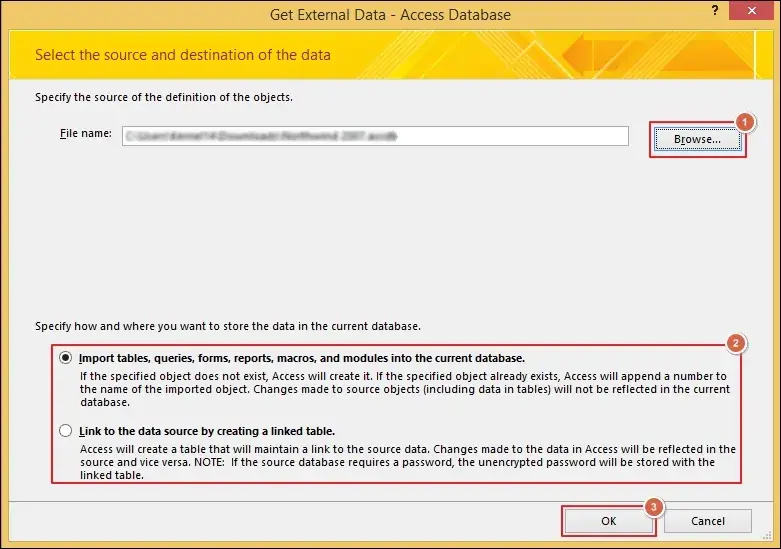The height and width of the screenshot is (549, 781).
Task: Click the import option description paragraph
Action: coord(404,390)
